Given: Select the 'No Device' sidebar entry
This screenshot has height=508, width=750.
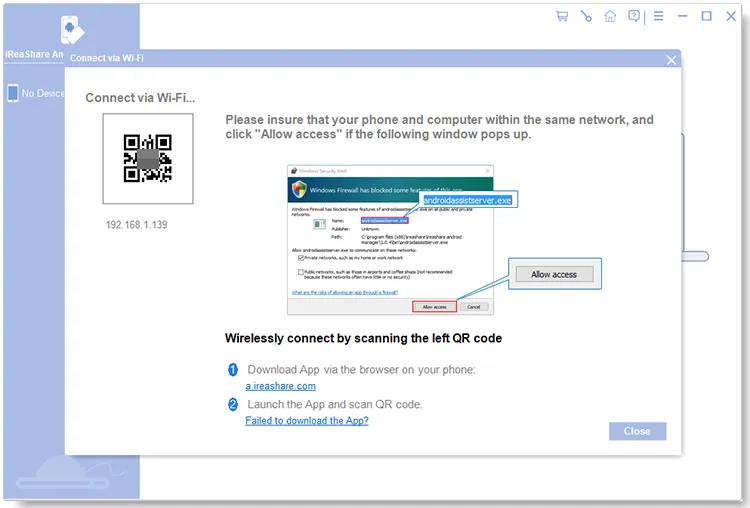Looking at the screenshot, I should click(36, 93).
